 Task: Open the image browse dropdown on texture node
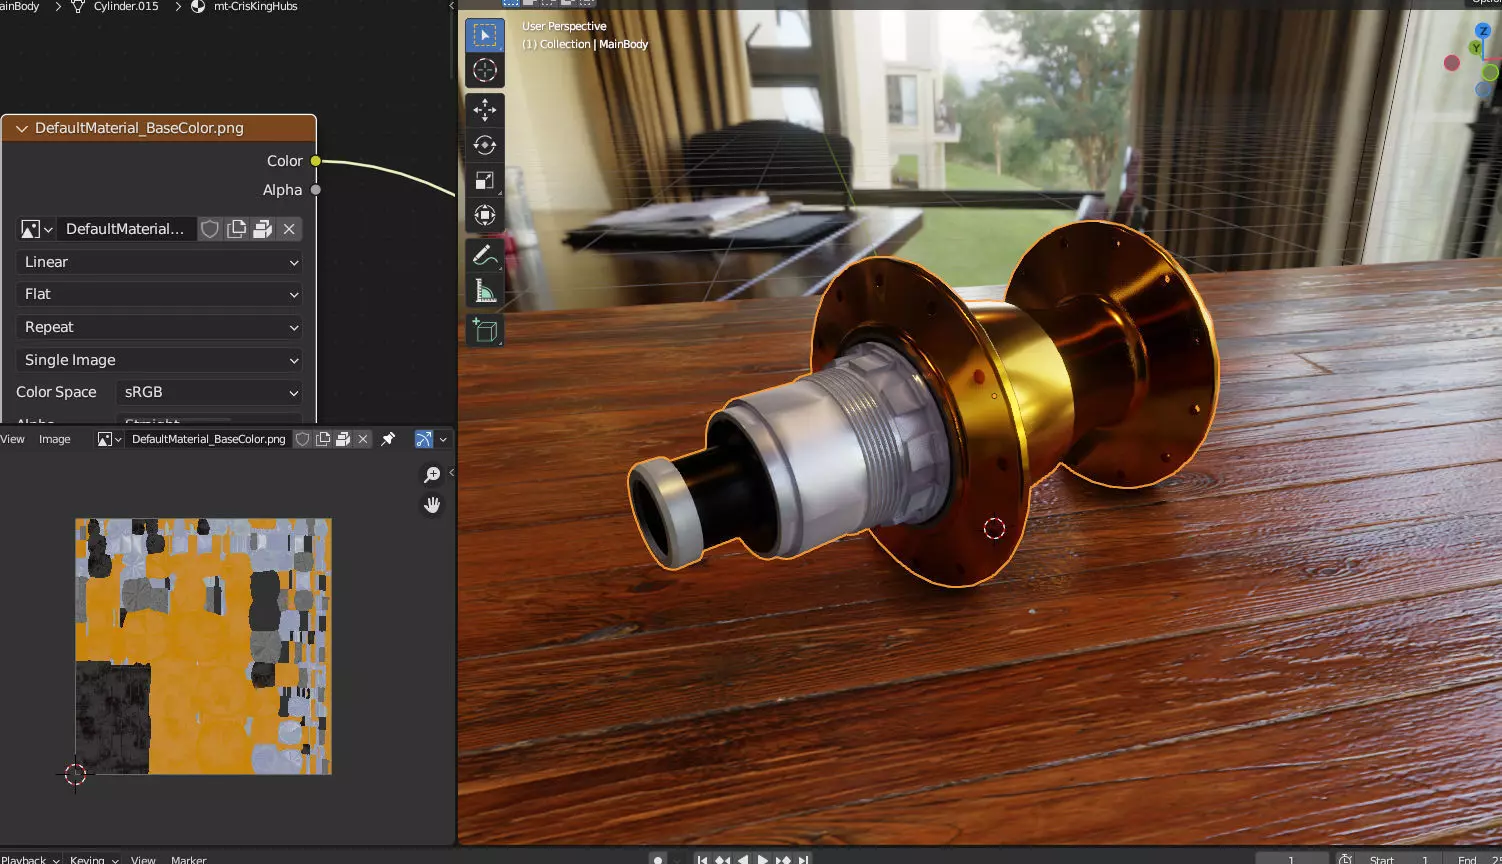pos(36,229)
